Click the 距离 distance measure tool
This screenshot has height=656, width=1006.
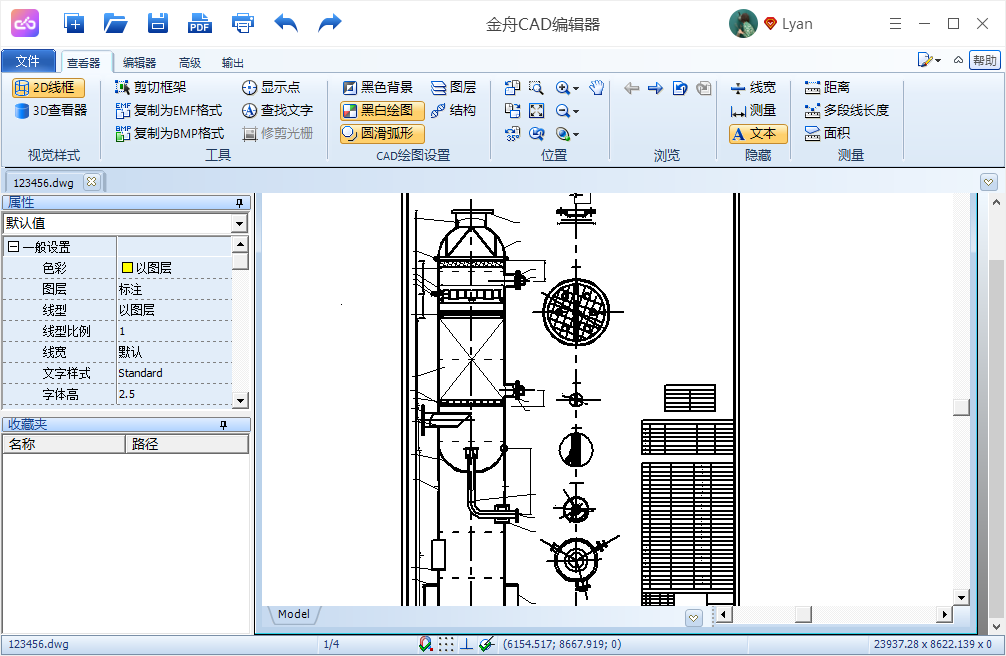[827, 88]
